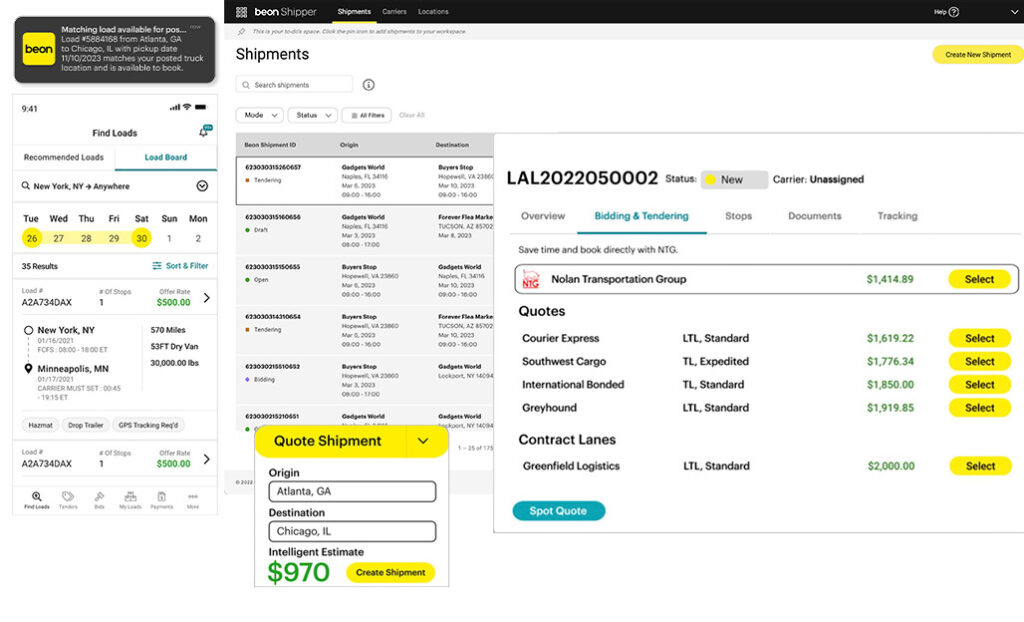Select the International Bonded quote
The height and width of the screenshot is (622, 1024).
click(x=980, y=385)
